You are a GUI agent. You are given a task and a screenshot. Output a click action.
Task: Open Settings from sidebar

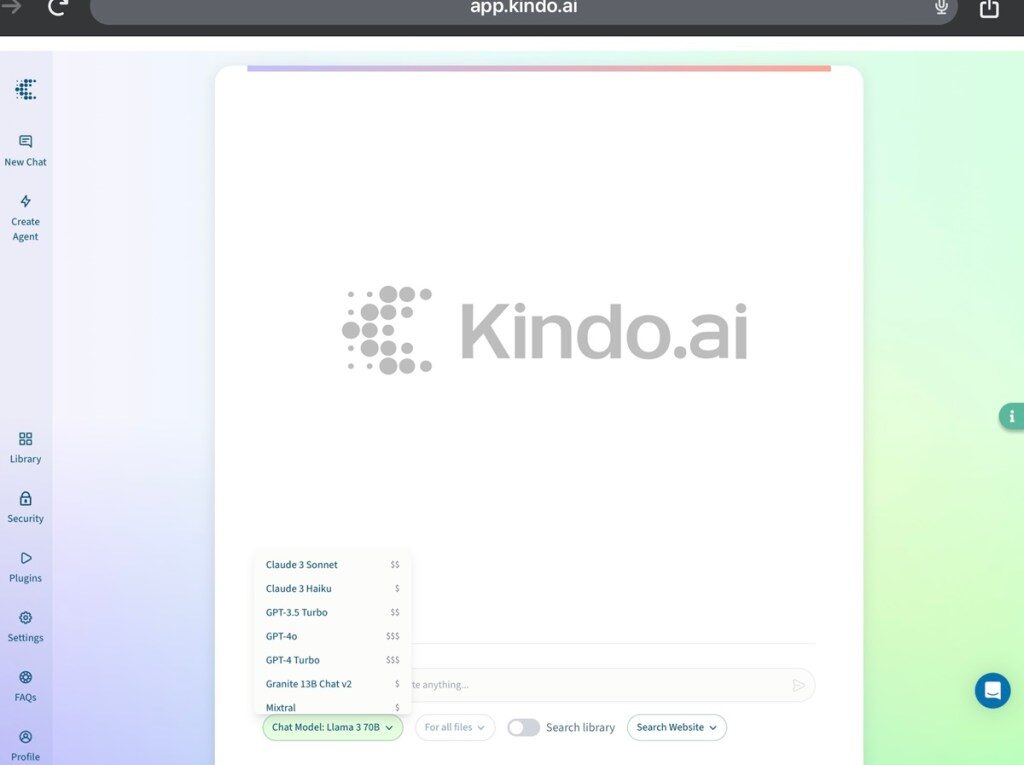click(x=25, y=627)
